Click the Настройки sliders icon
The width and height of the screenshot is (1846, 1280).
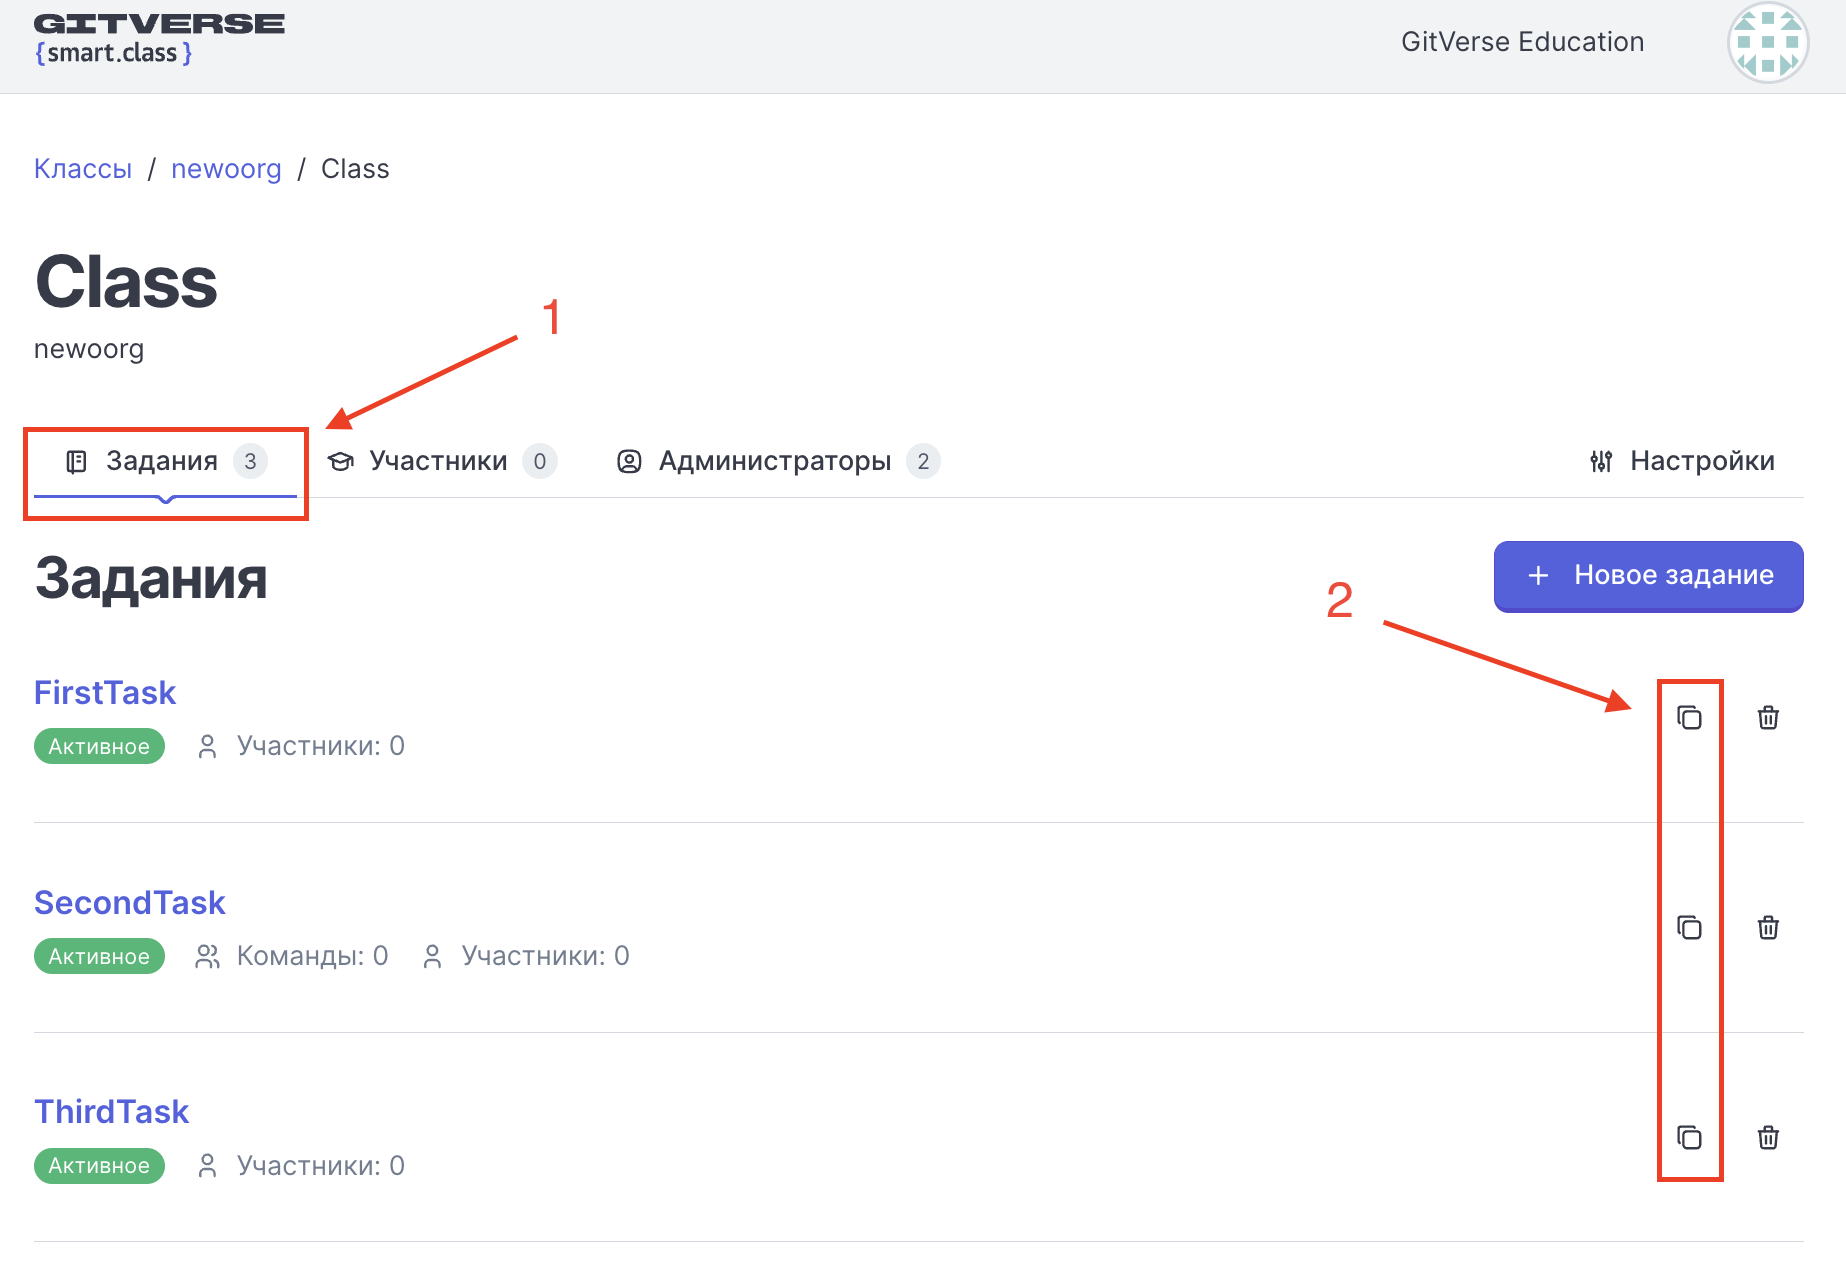click(1601, 461)
